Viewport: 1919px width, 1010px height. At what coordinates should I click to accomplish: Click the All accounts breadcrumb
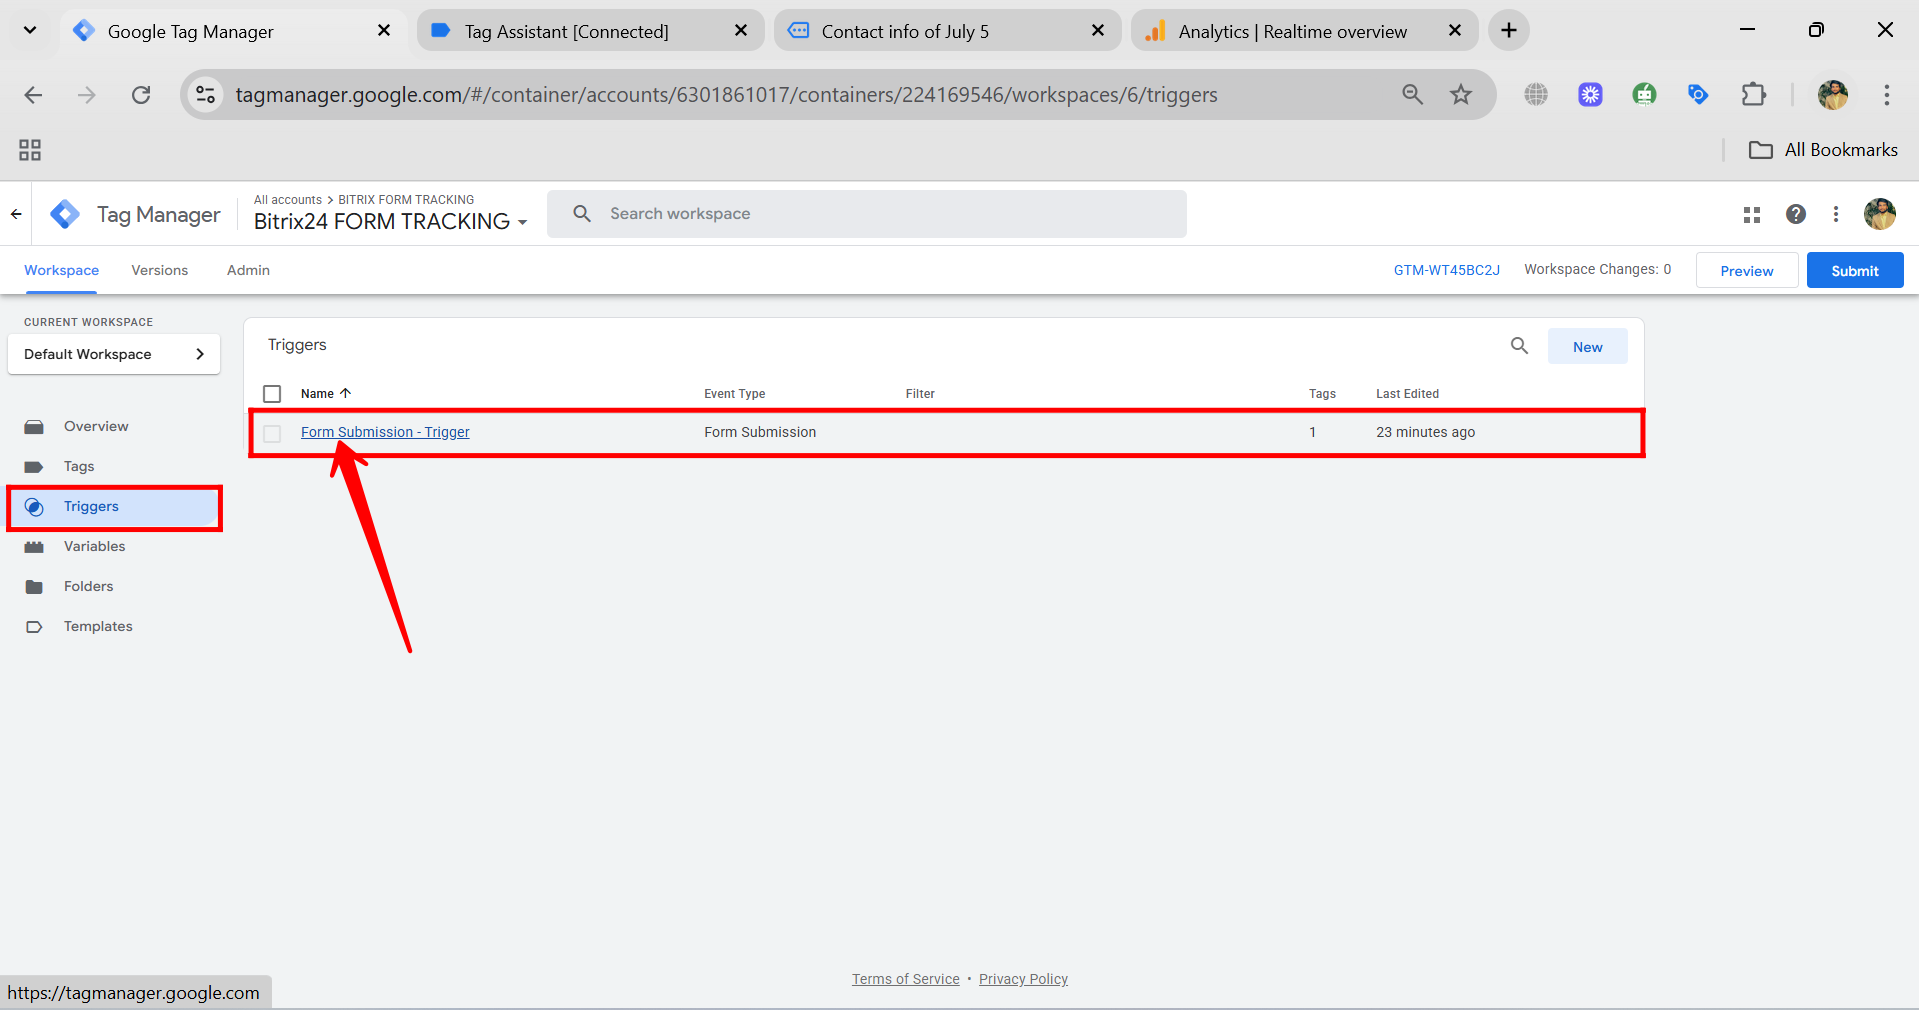click(x=288, y=200)
